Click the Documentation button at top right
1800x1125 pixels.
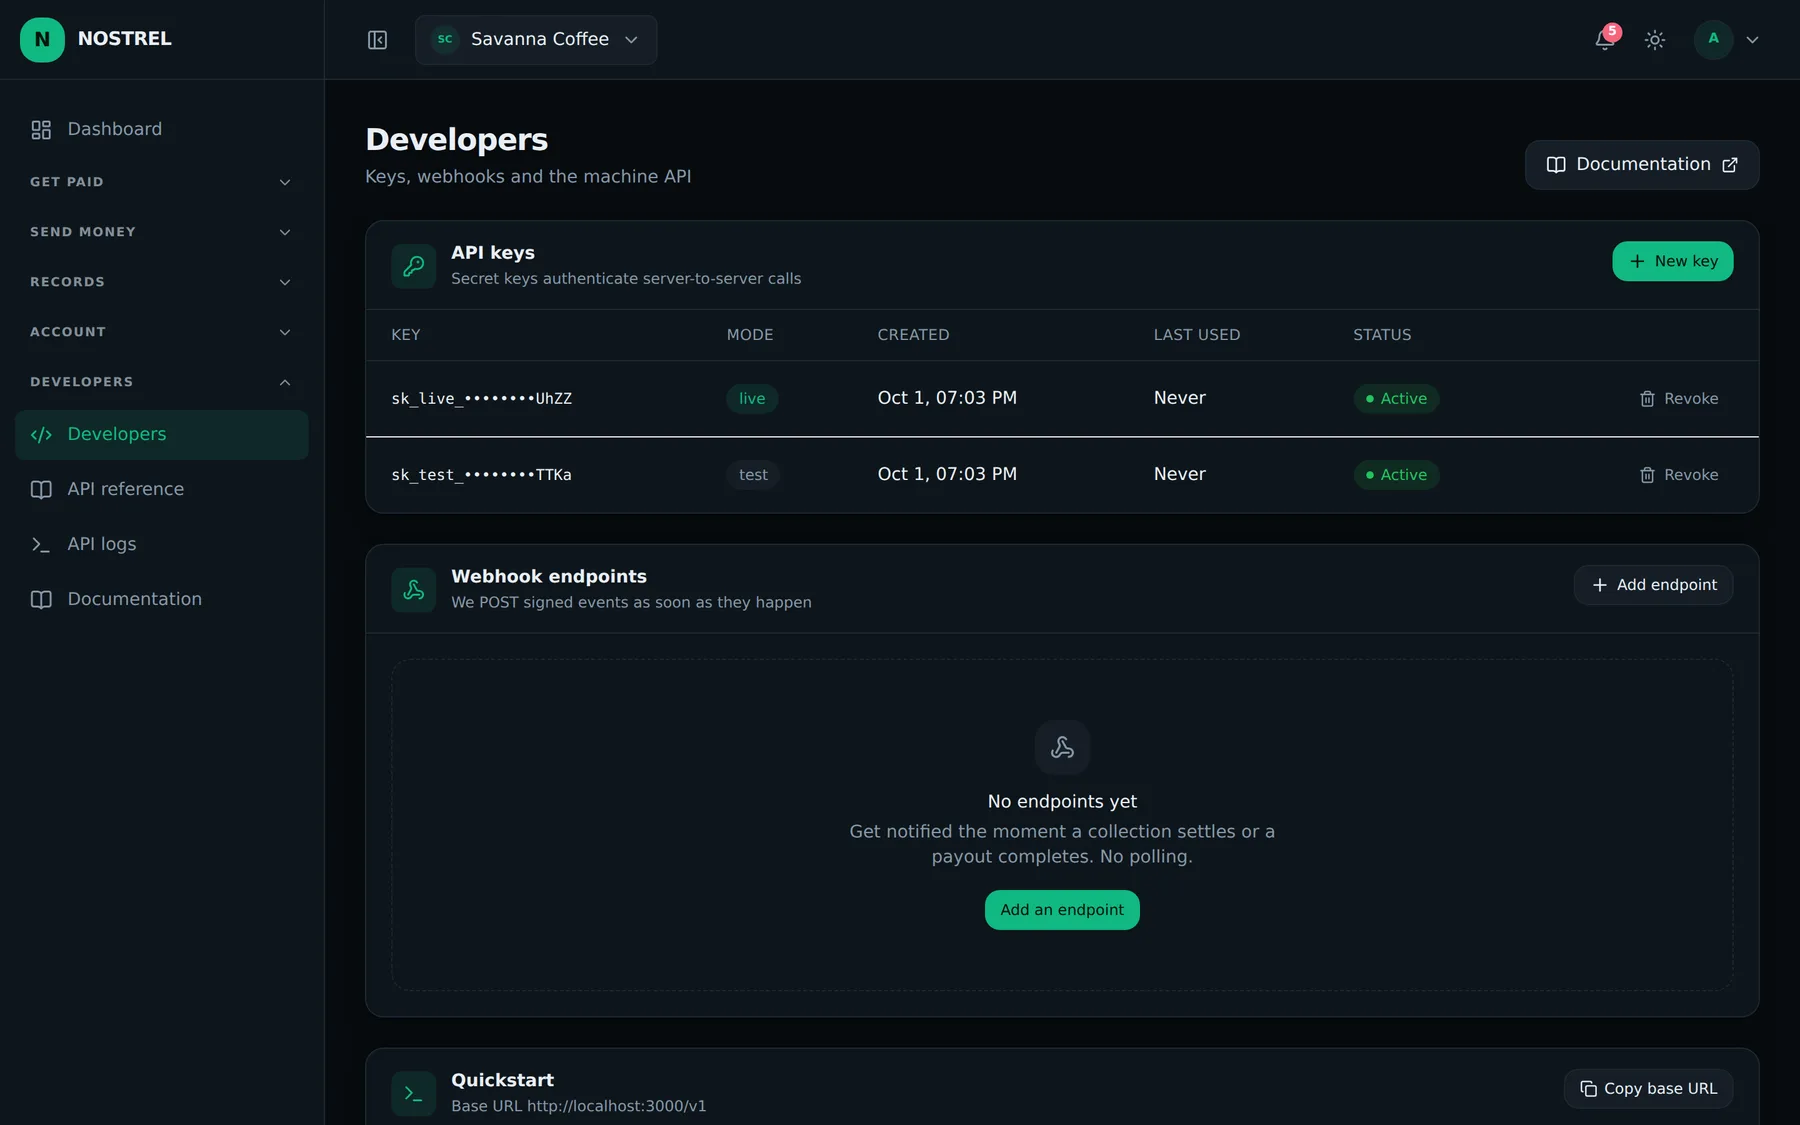coord(1642,165)
